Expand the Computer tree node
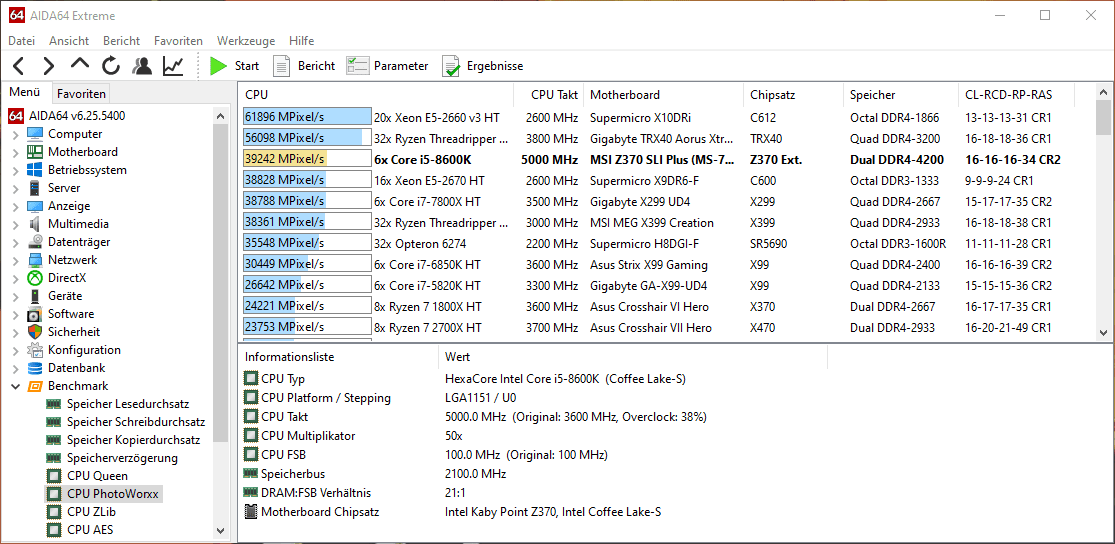The height and width of the screenshot is (544, 1115). (x=15, y=134)
